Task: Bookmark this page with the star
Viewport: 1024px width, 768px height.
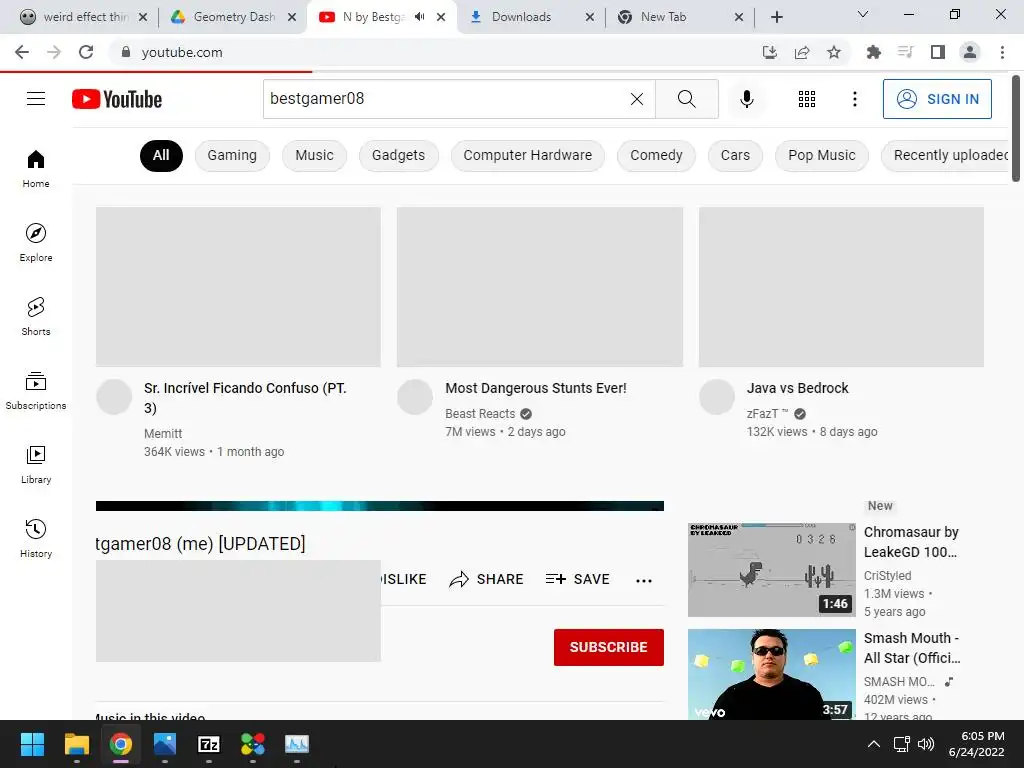Action: point(834,52)
